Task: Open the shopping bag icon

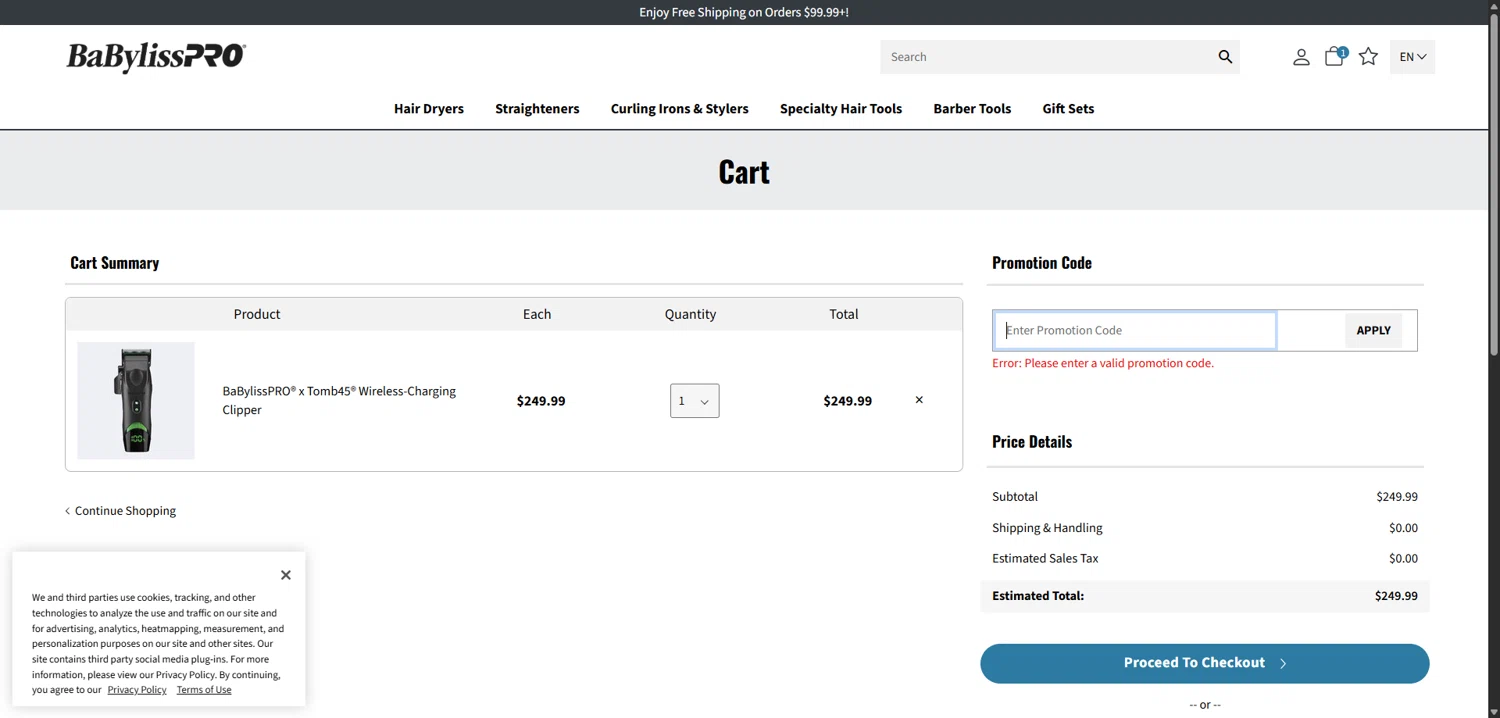Action: click(x=1335, y=56)
